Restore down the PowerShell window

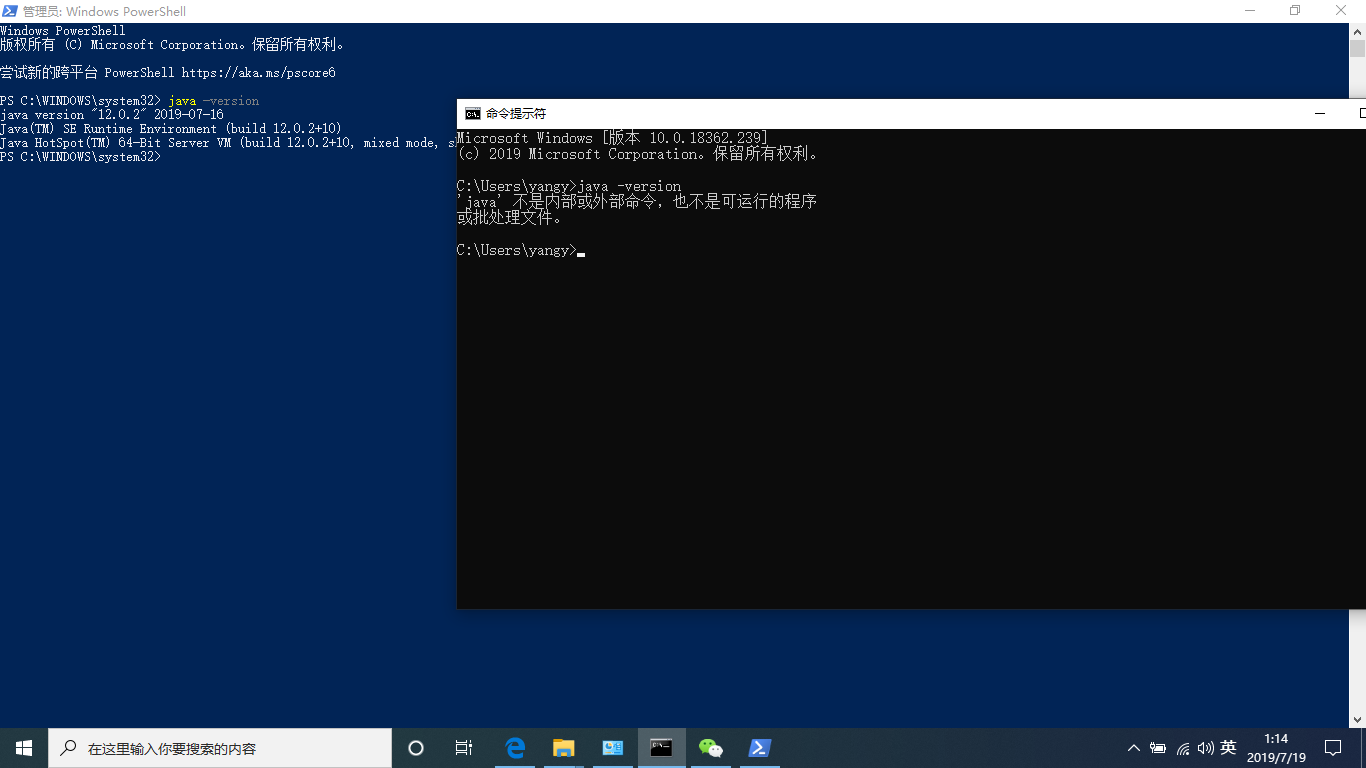point(1295,11)
